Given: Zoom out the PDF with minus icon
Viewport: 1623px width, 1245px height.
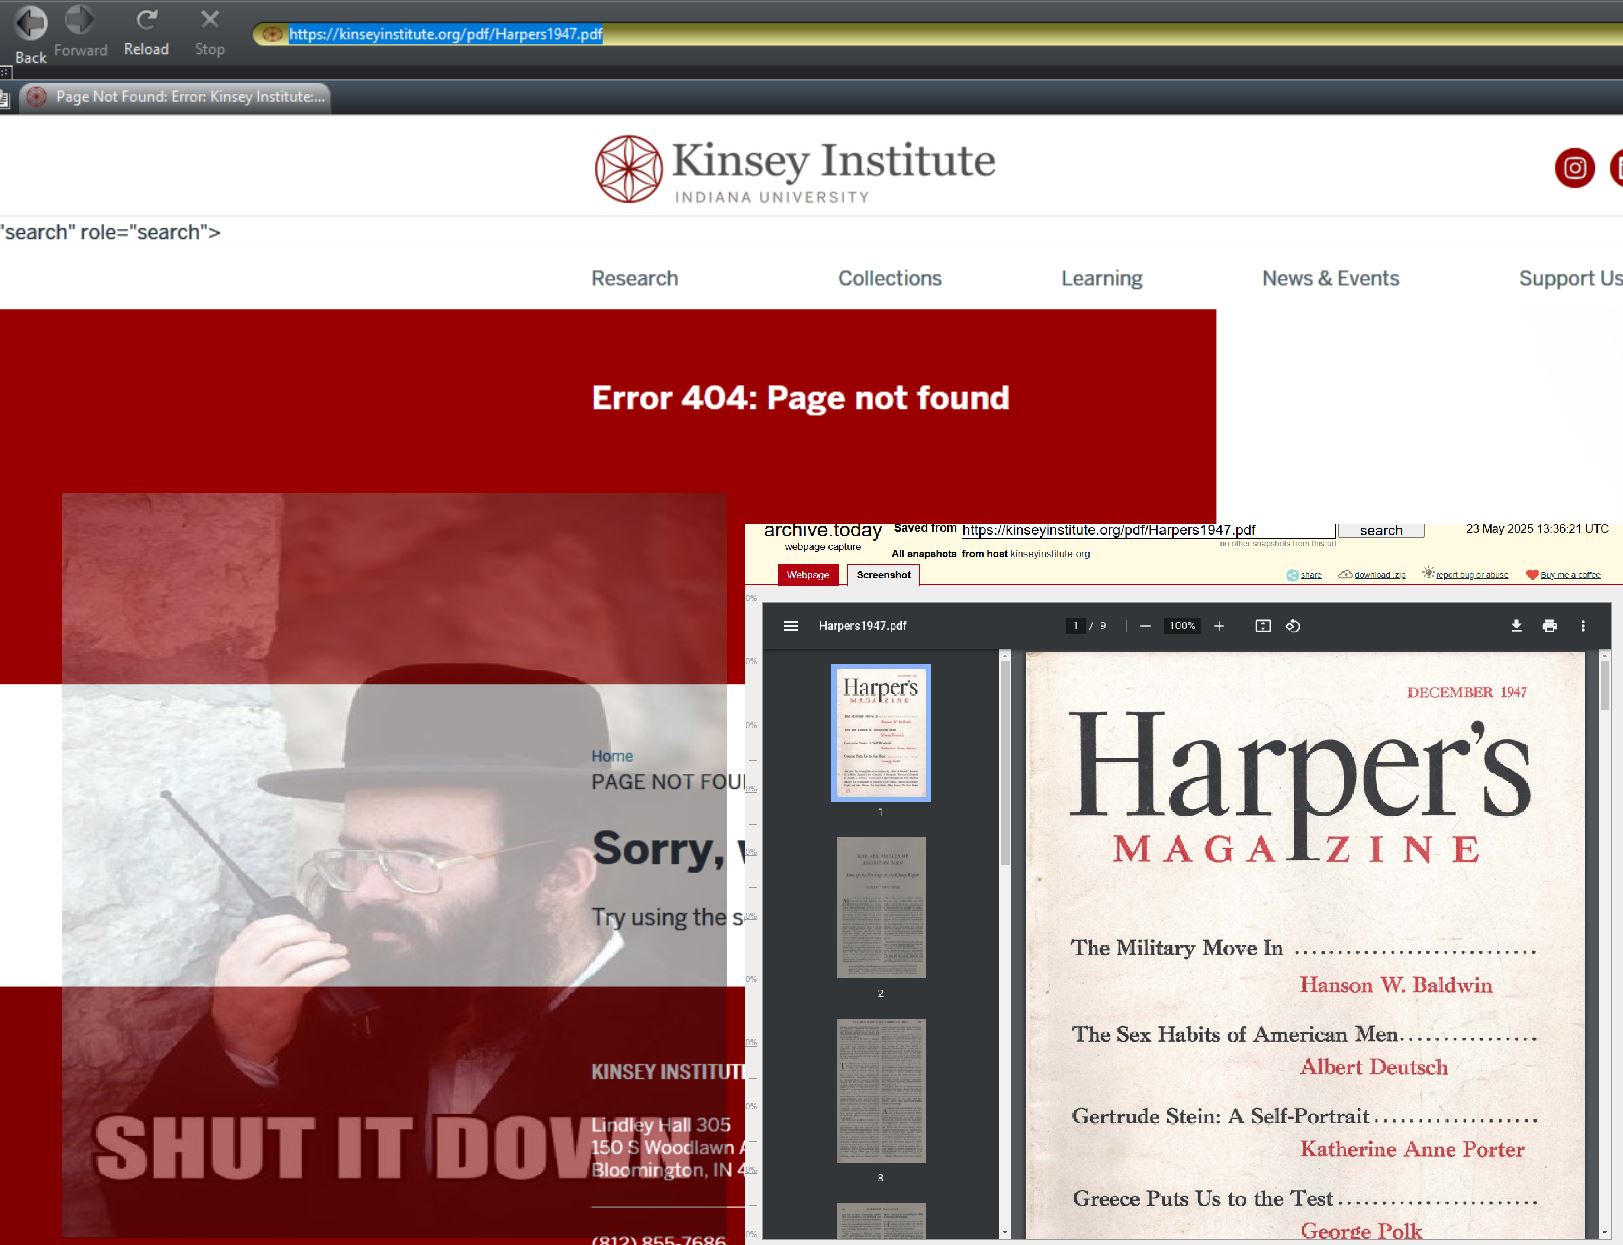Looking at the screenshot, I should tap(1146, 626).
